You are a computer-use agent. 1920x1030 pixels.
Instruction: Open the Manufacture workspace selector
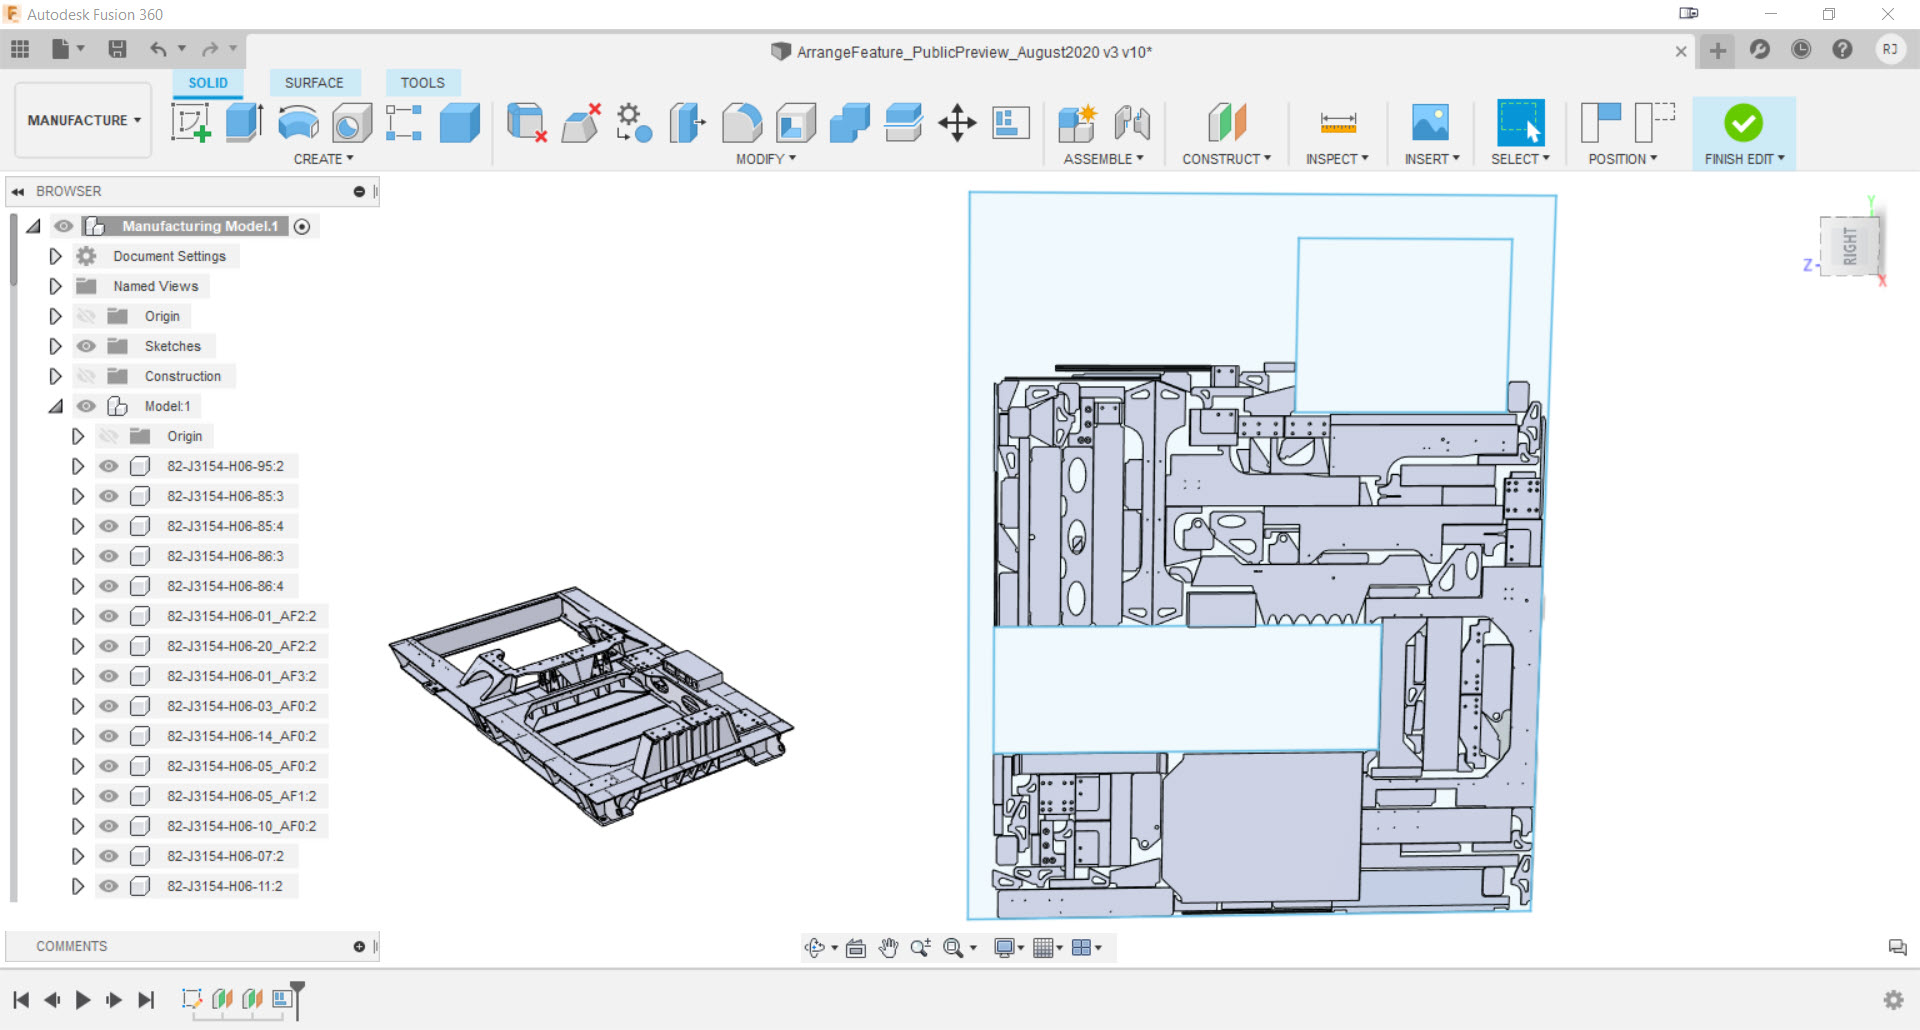82,120
